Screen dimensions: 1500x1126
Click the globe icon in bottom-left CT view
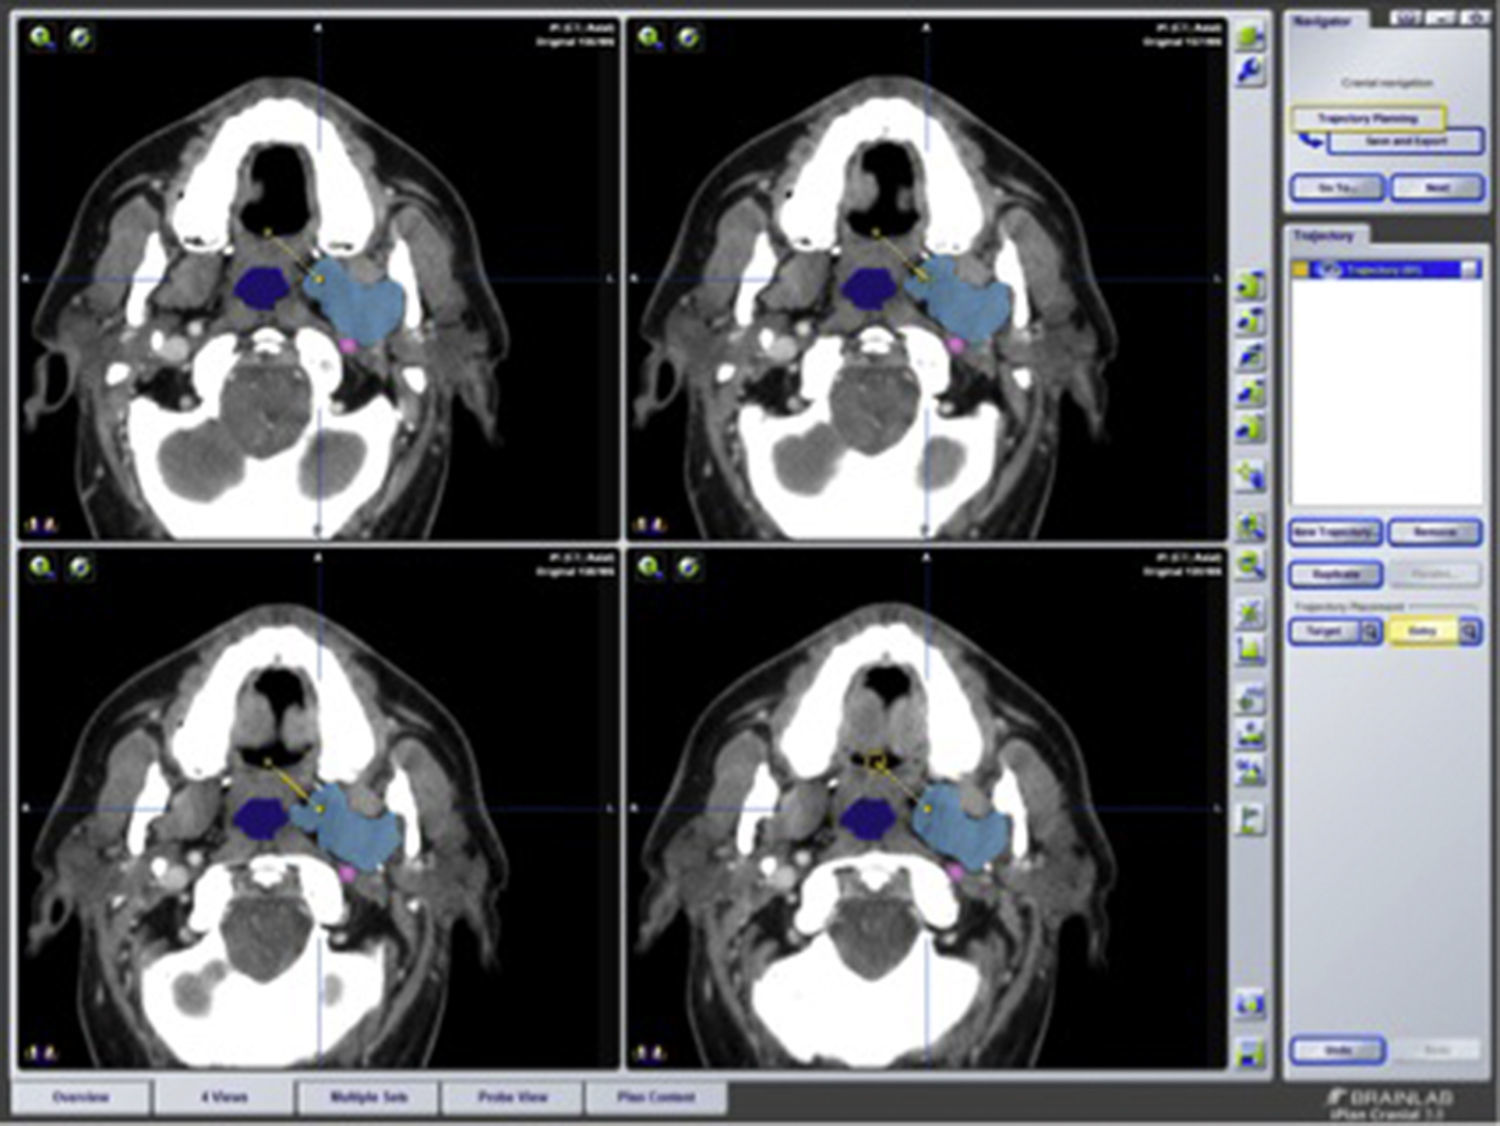point(80,568)
